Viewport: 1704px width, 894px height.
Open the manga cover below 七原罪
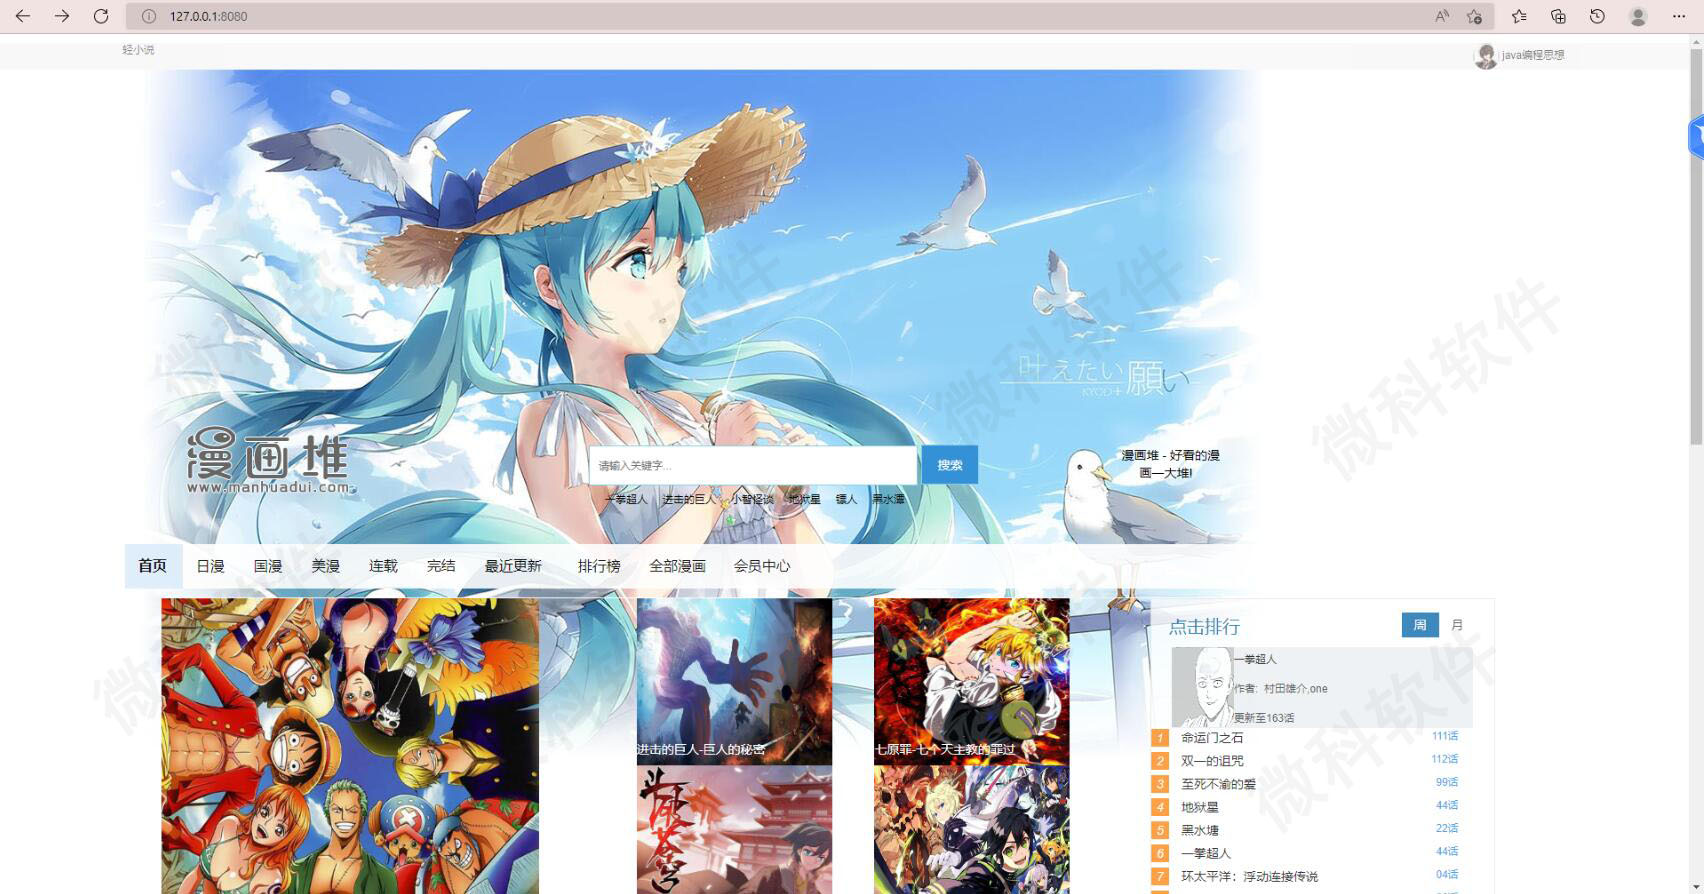[971, 830]
